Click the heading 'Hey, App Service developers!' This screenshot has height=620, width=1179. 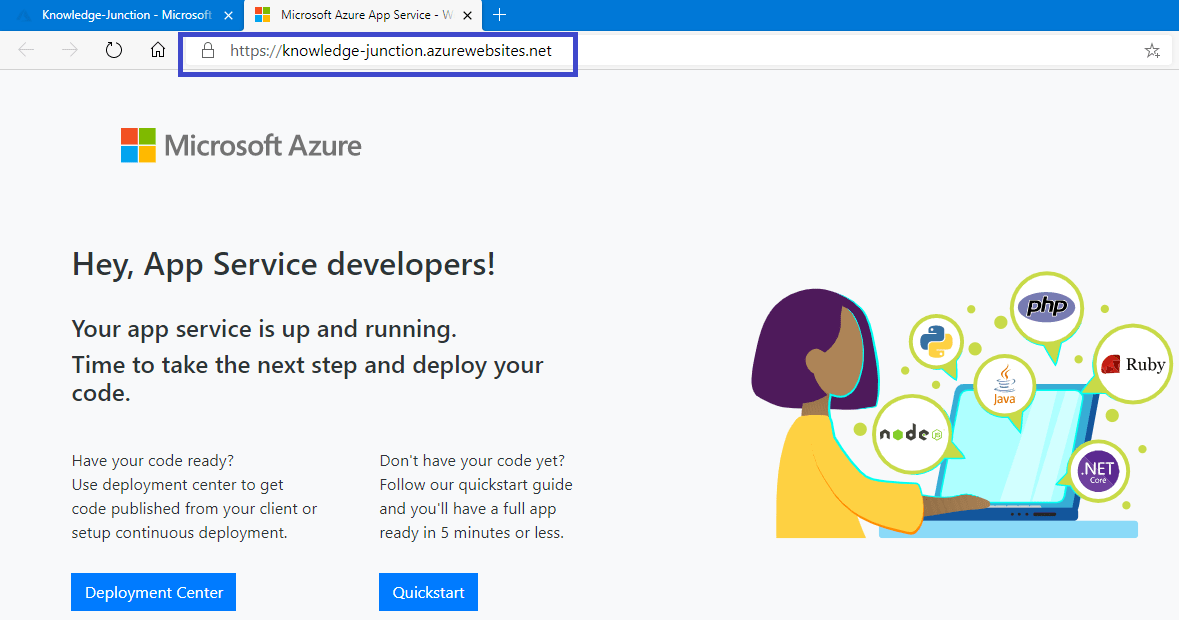283,265
